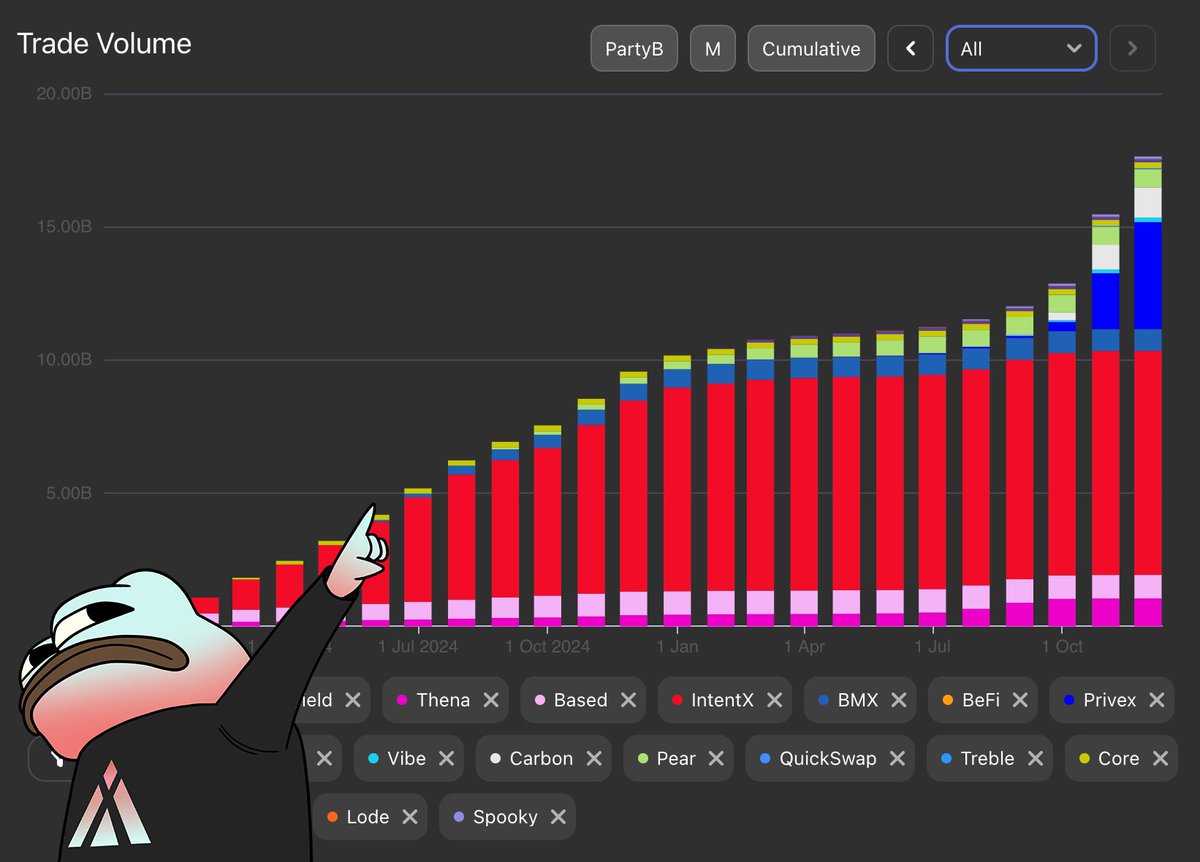Click the 1 Jul axis label
The image size is (1200, 862).
tap(933, 647)
